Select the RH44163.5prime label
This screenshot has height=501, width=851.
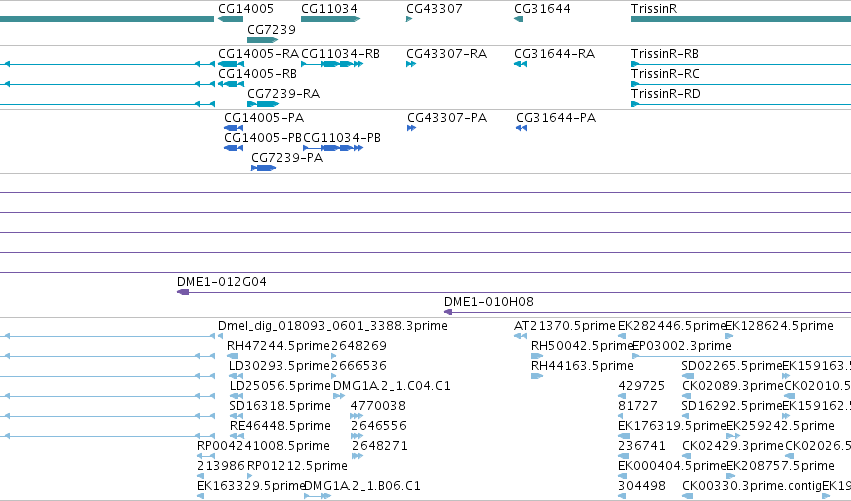click(x=582, y=366)
